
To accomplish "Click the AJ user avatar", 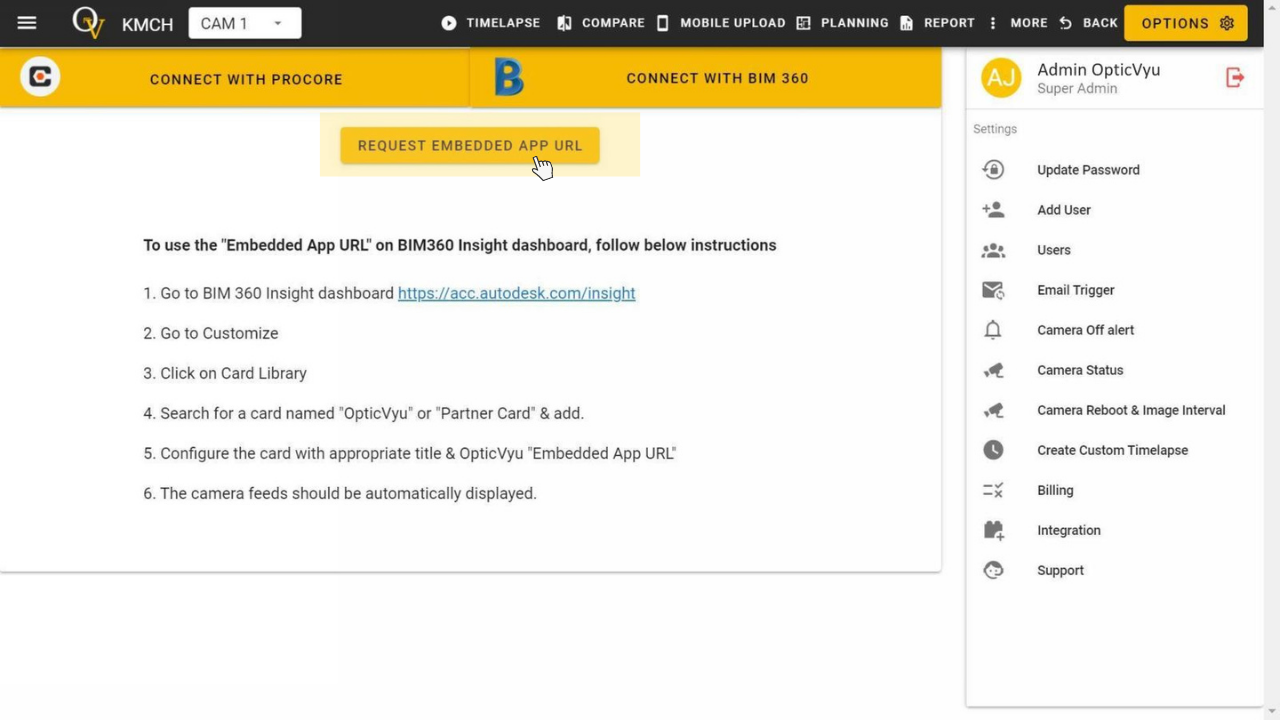I will (1001, 77).
